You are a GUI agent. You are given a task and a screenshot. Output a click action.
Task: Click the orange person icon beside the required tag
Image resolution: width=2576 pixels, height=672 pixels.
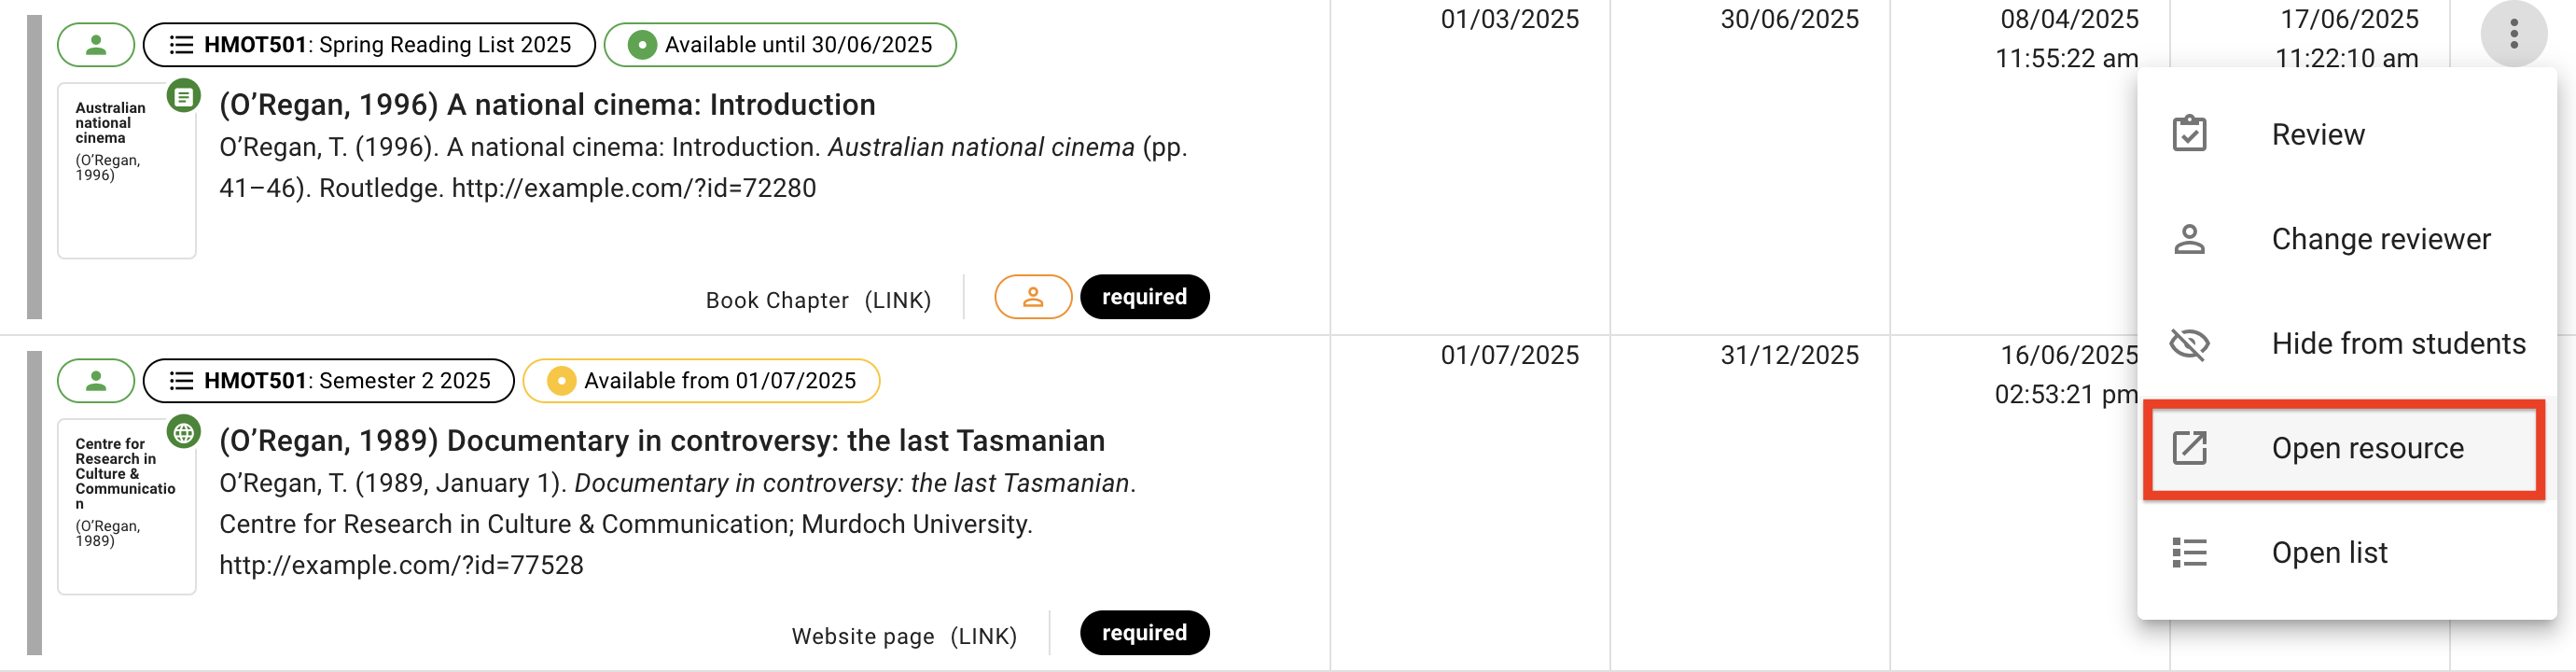pos(1033,297)
